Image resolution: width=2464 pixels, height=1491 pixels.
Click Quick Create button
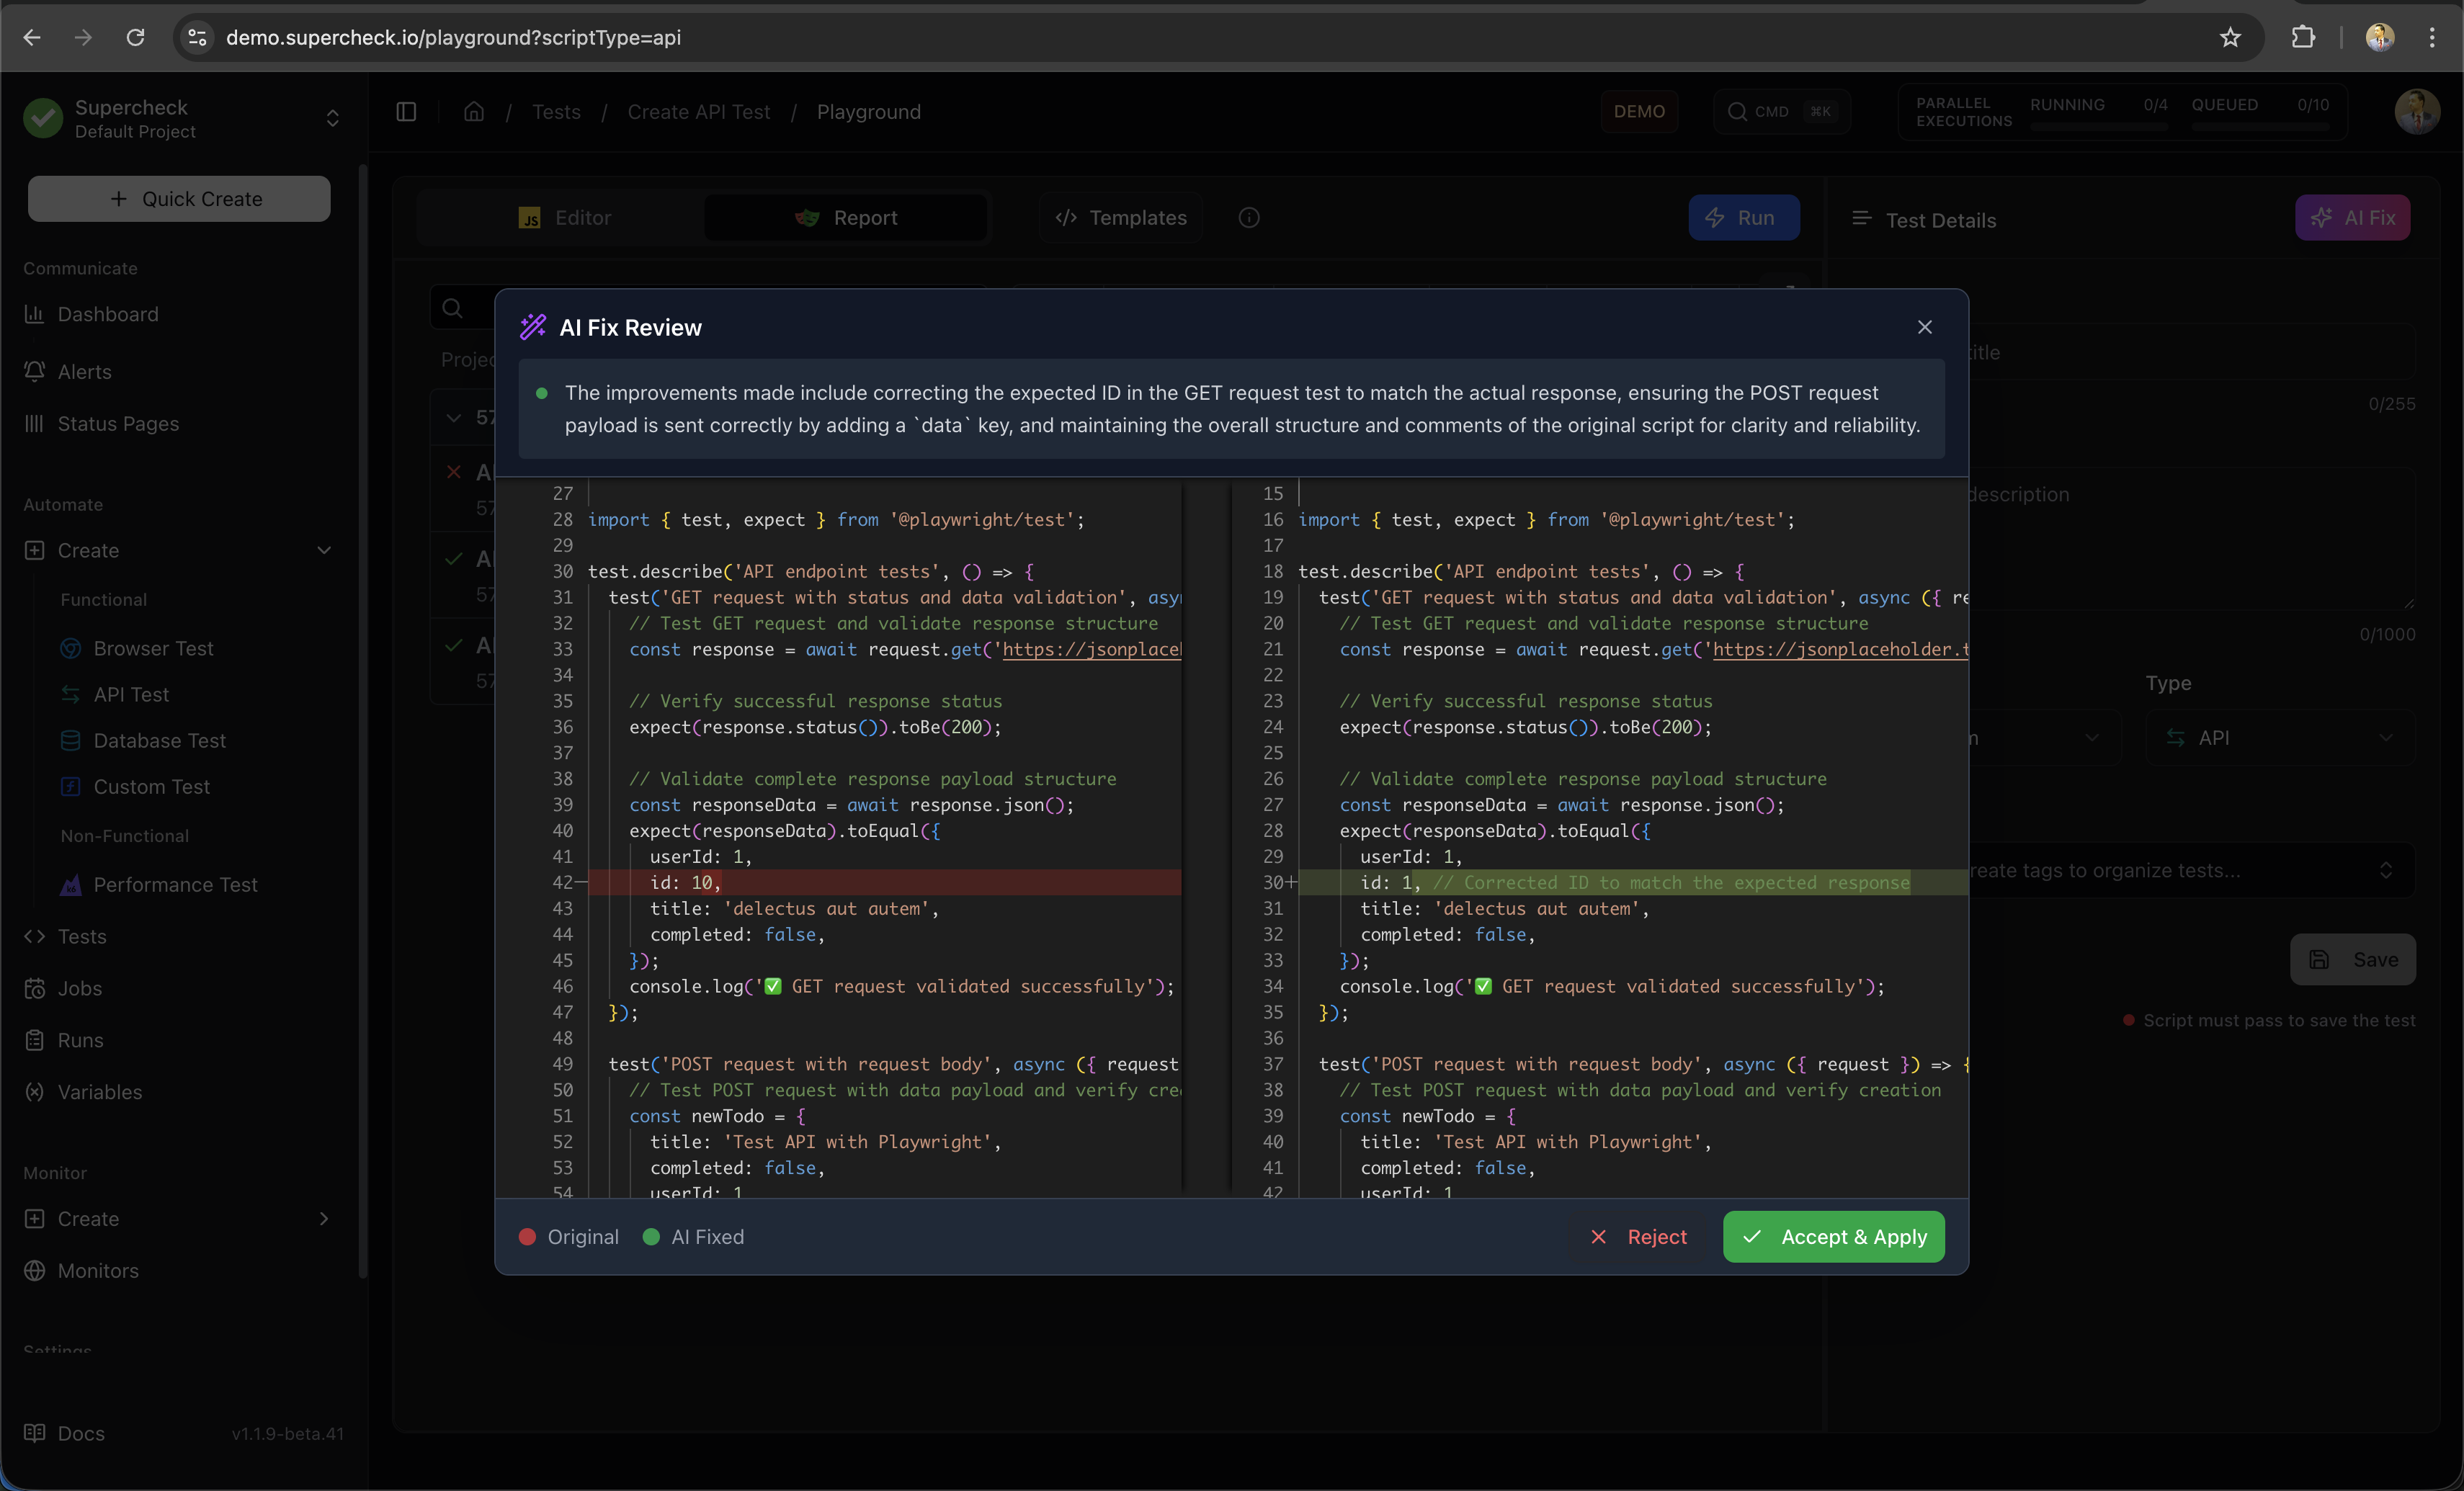pyautogui.click(x=179, y=199)
